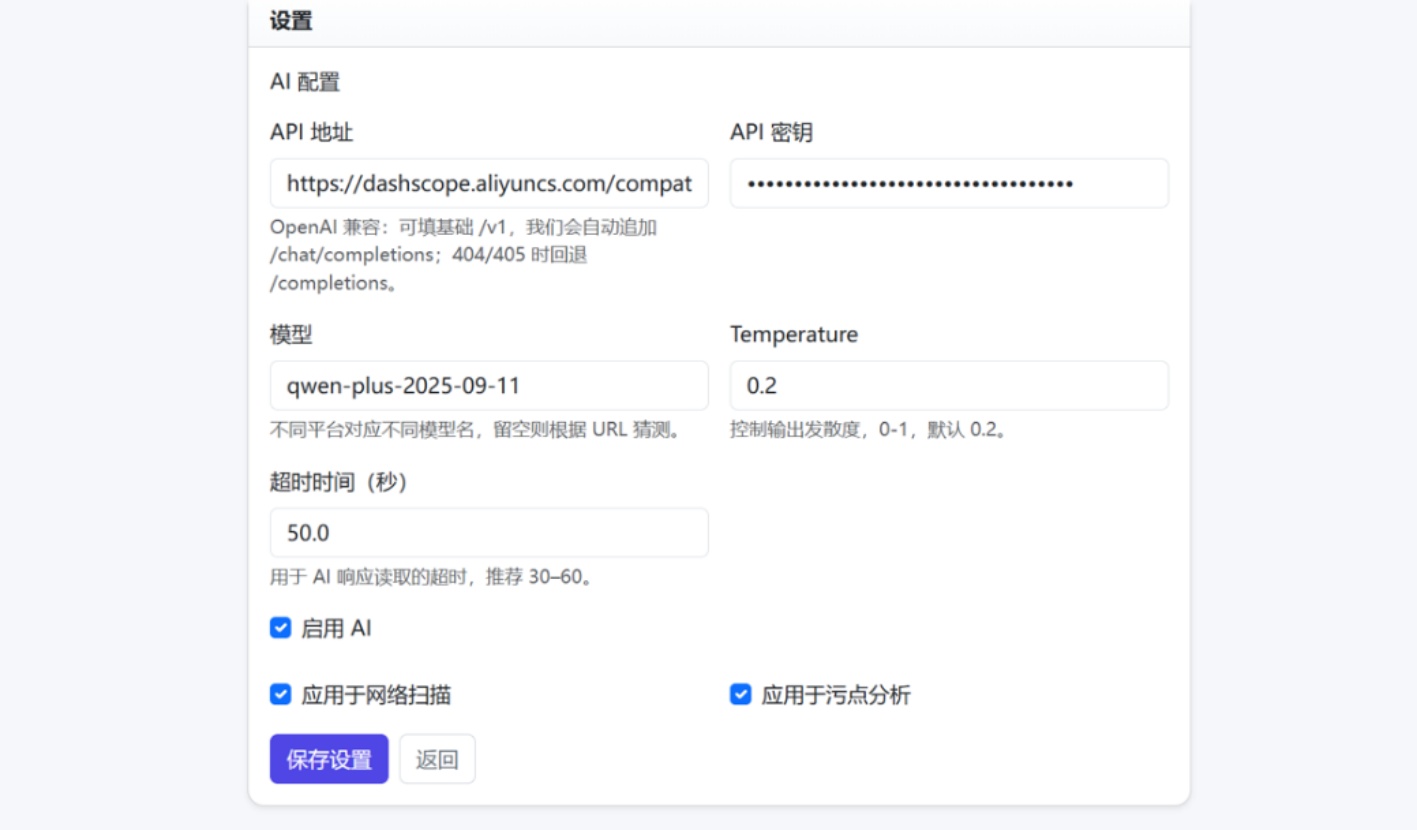Click the API 地址 URL input field
This screenshot has width=1417, height=830.
[488, 184]
